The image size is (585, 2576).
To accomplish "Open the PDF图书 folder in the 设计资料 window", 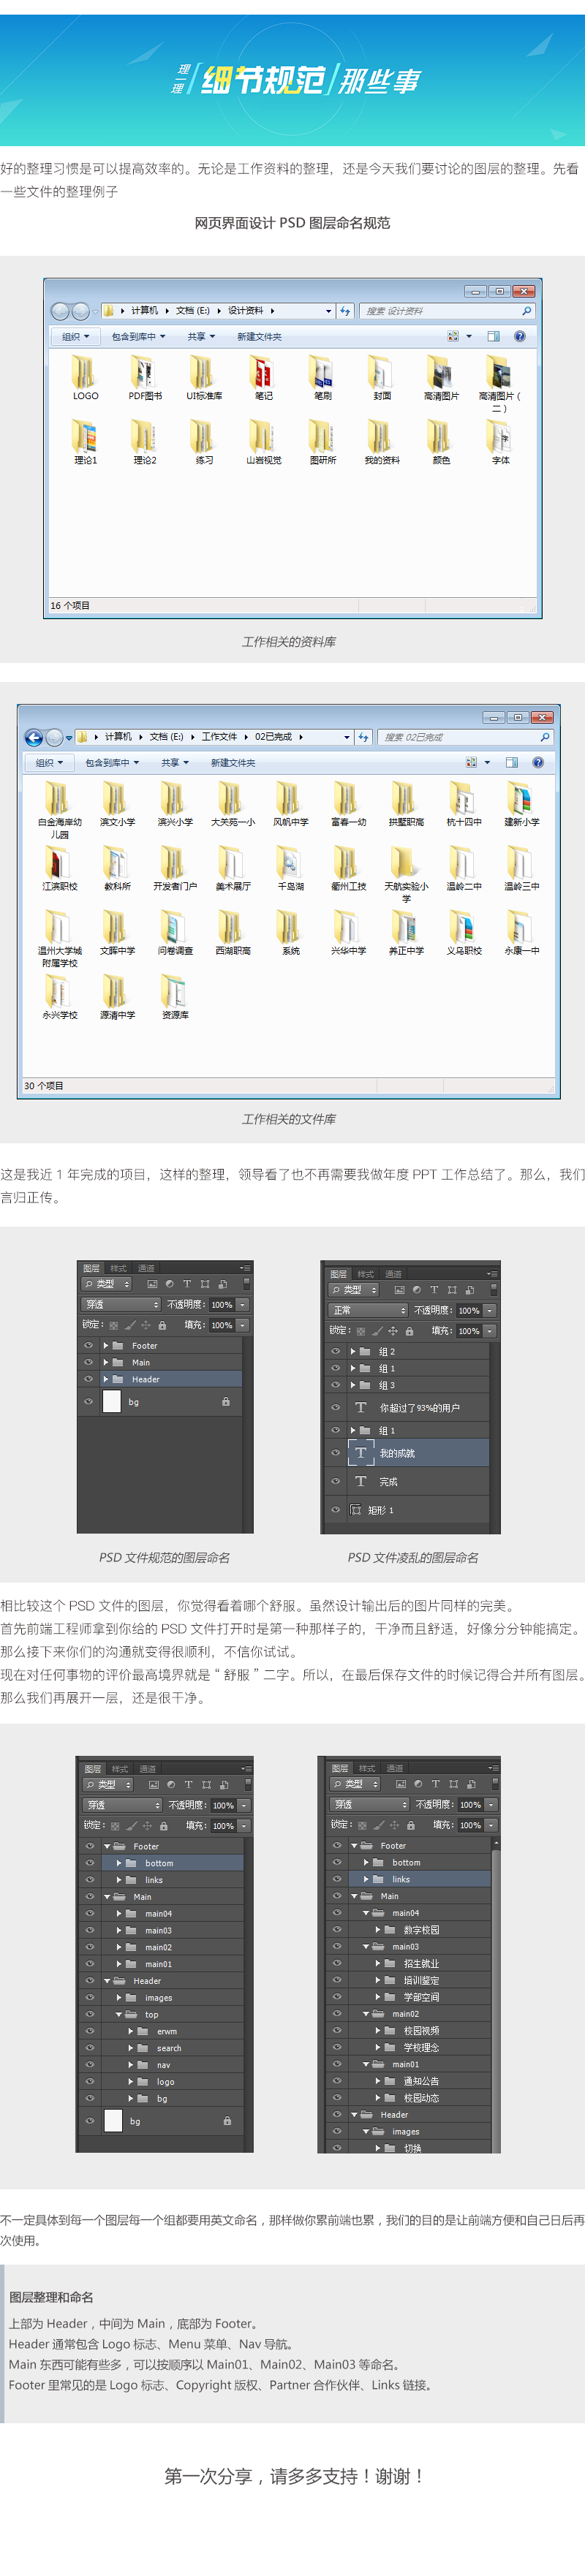I will coord(144,372).
